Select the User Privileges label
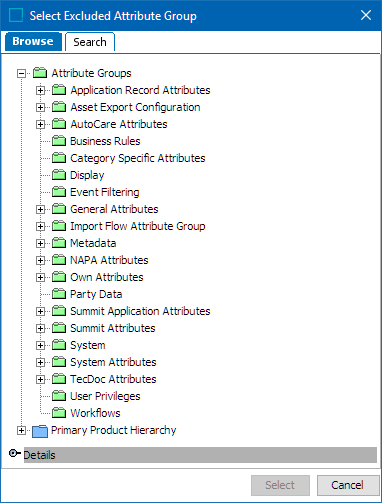The width and height of the screenshot is (382, 503). click(x=105, y=396)
